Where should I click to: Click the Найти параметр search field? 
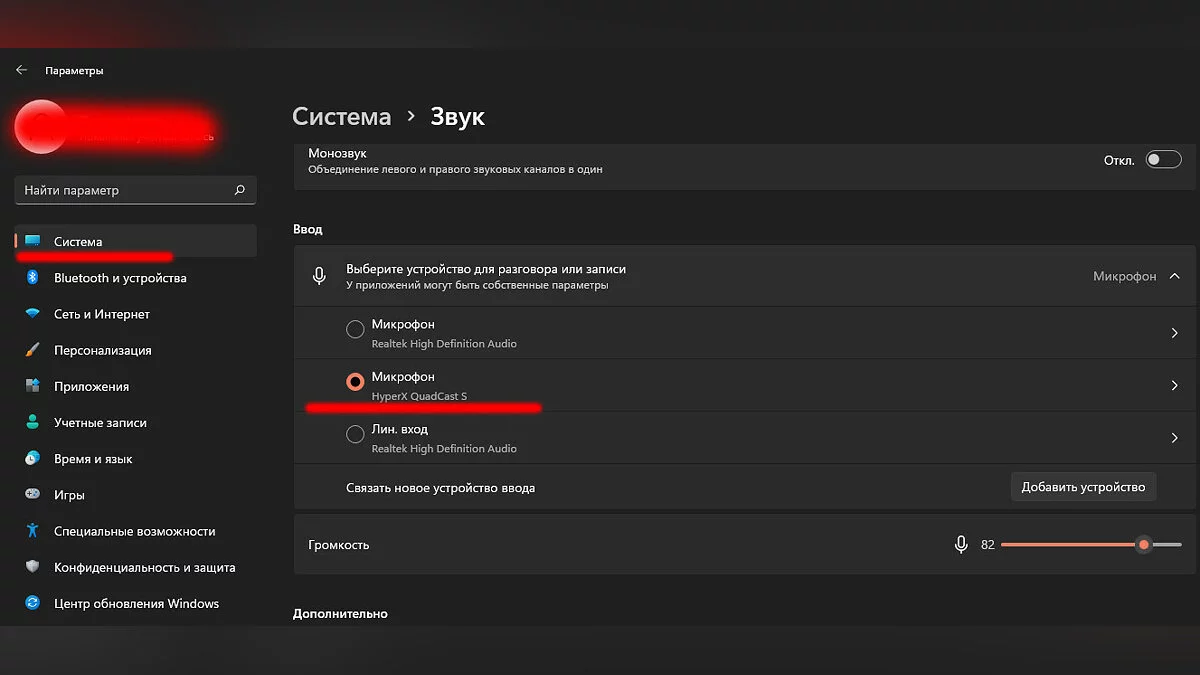[125, 190]
